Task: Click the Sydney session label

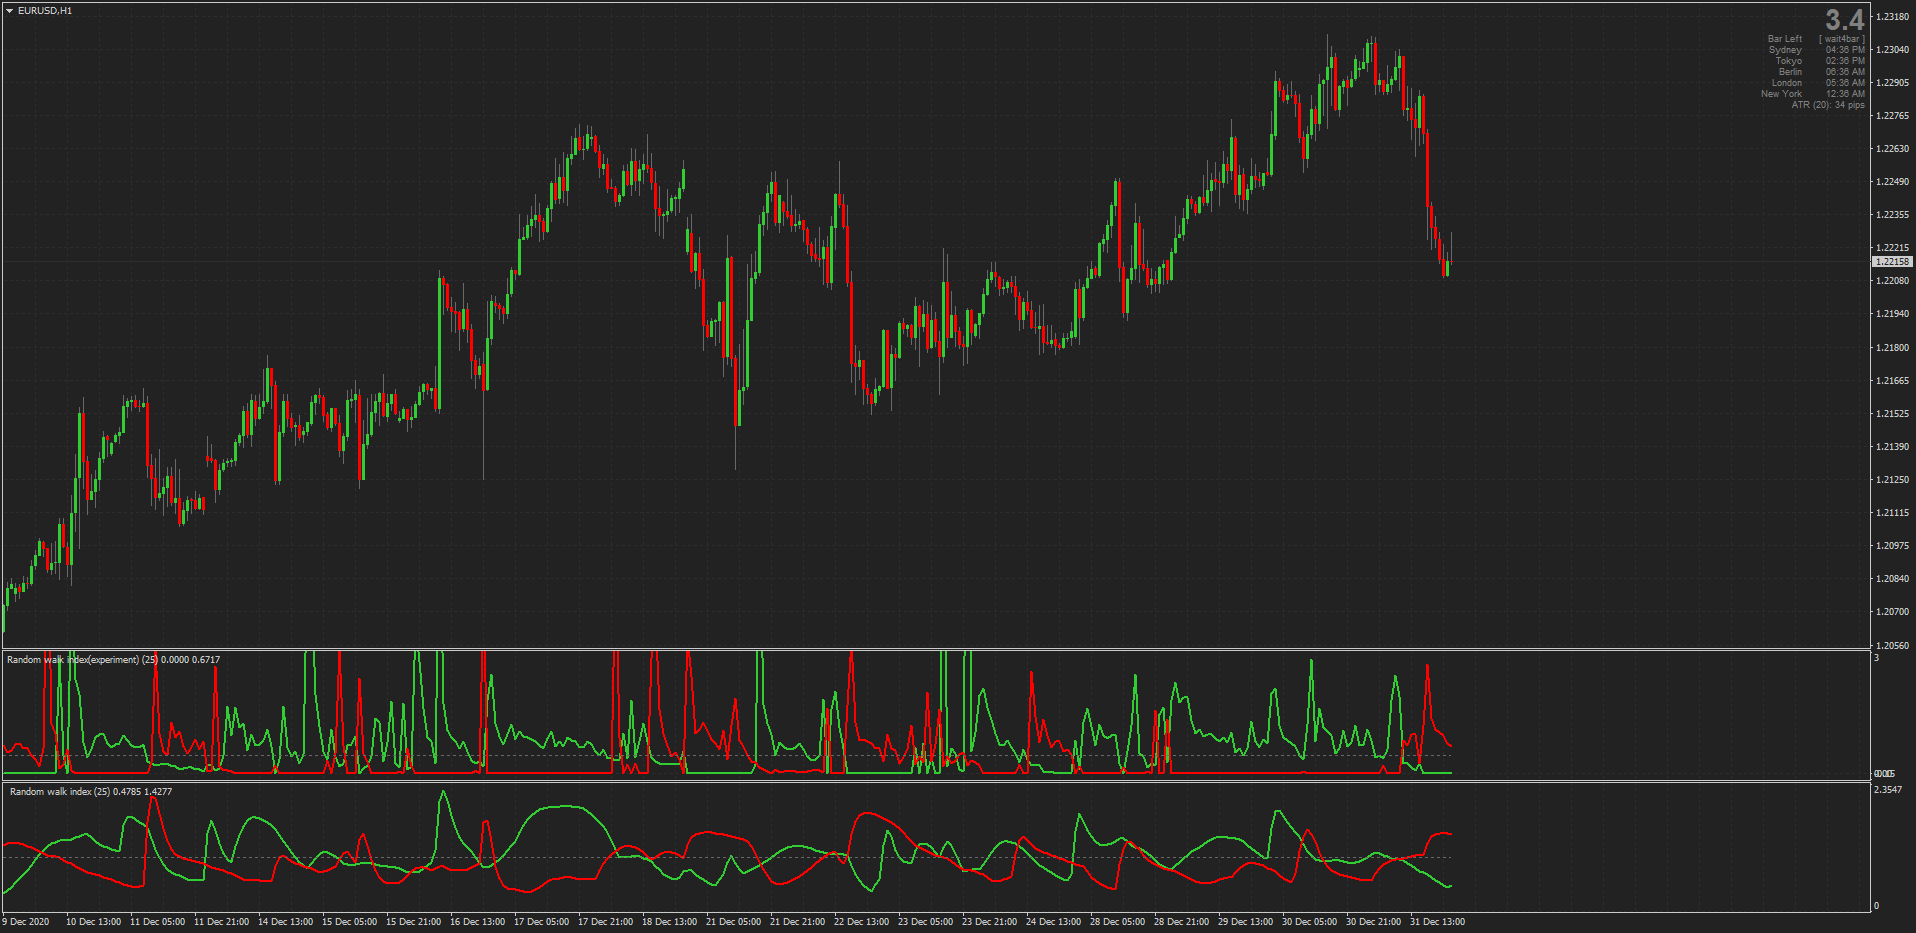Action: (x=1785, y=50)
